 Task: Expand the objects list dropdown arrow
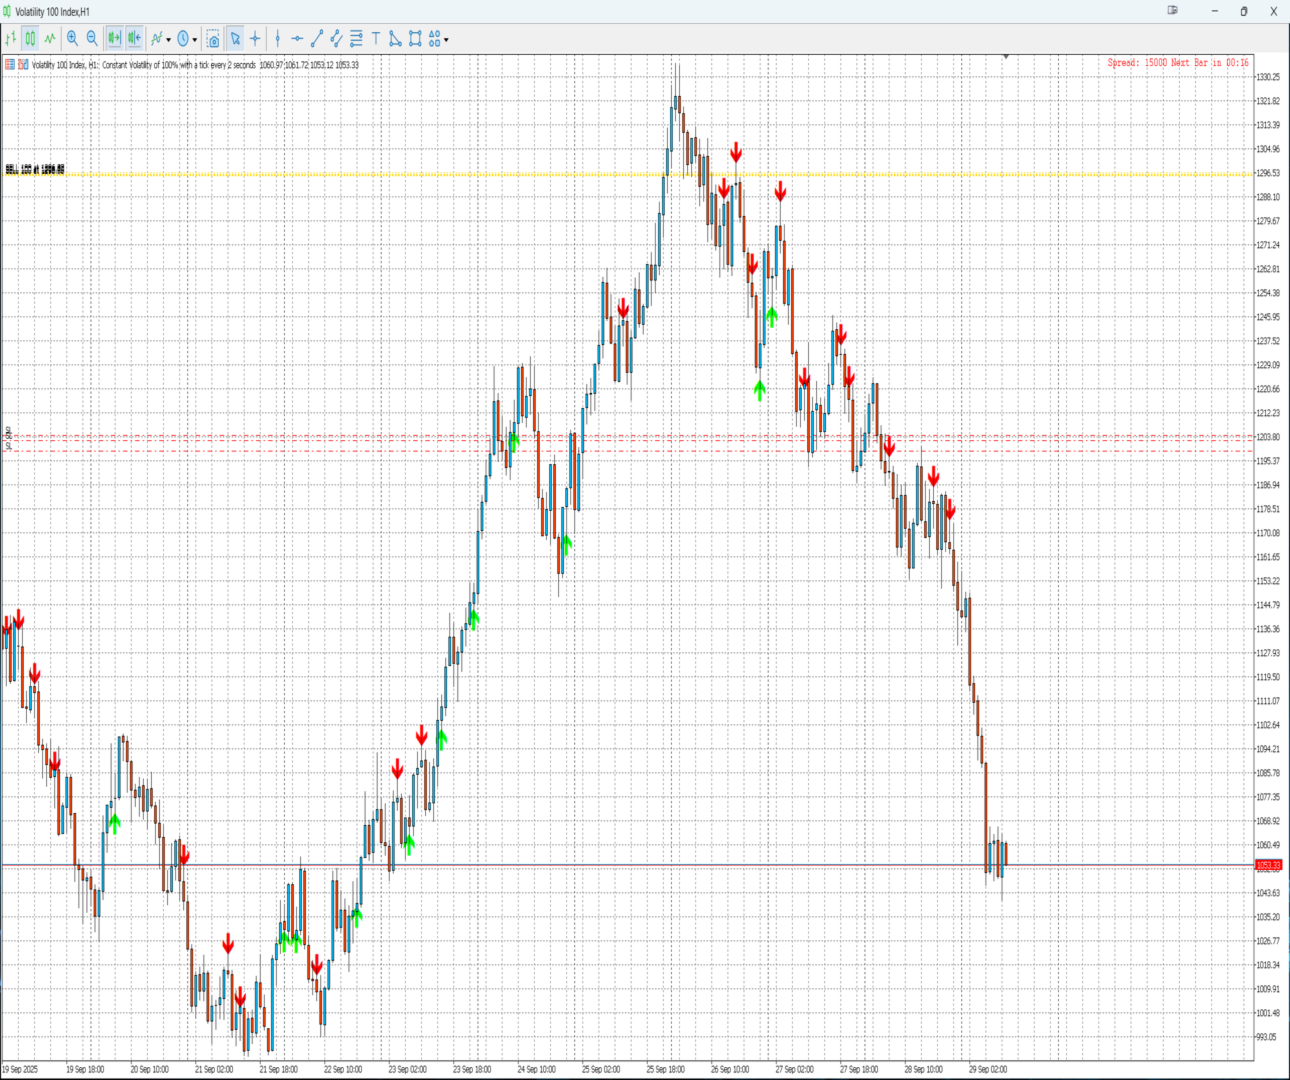[x=447, y=40]
